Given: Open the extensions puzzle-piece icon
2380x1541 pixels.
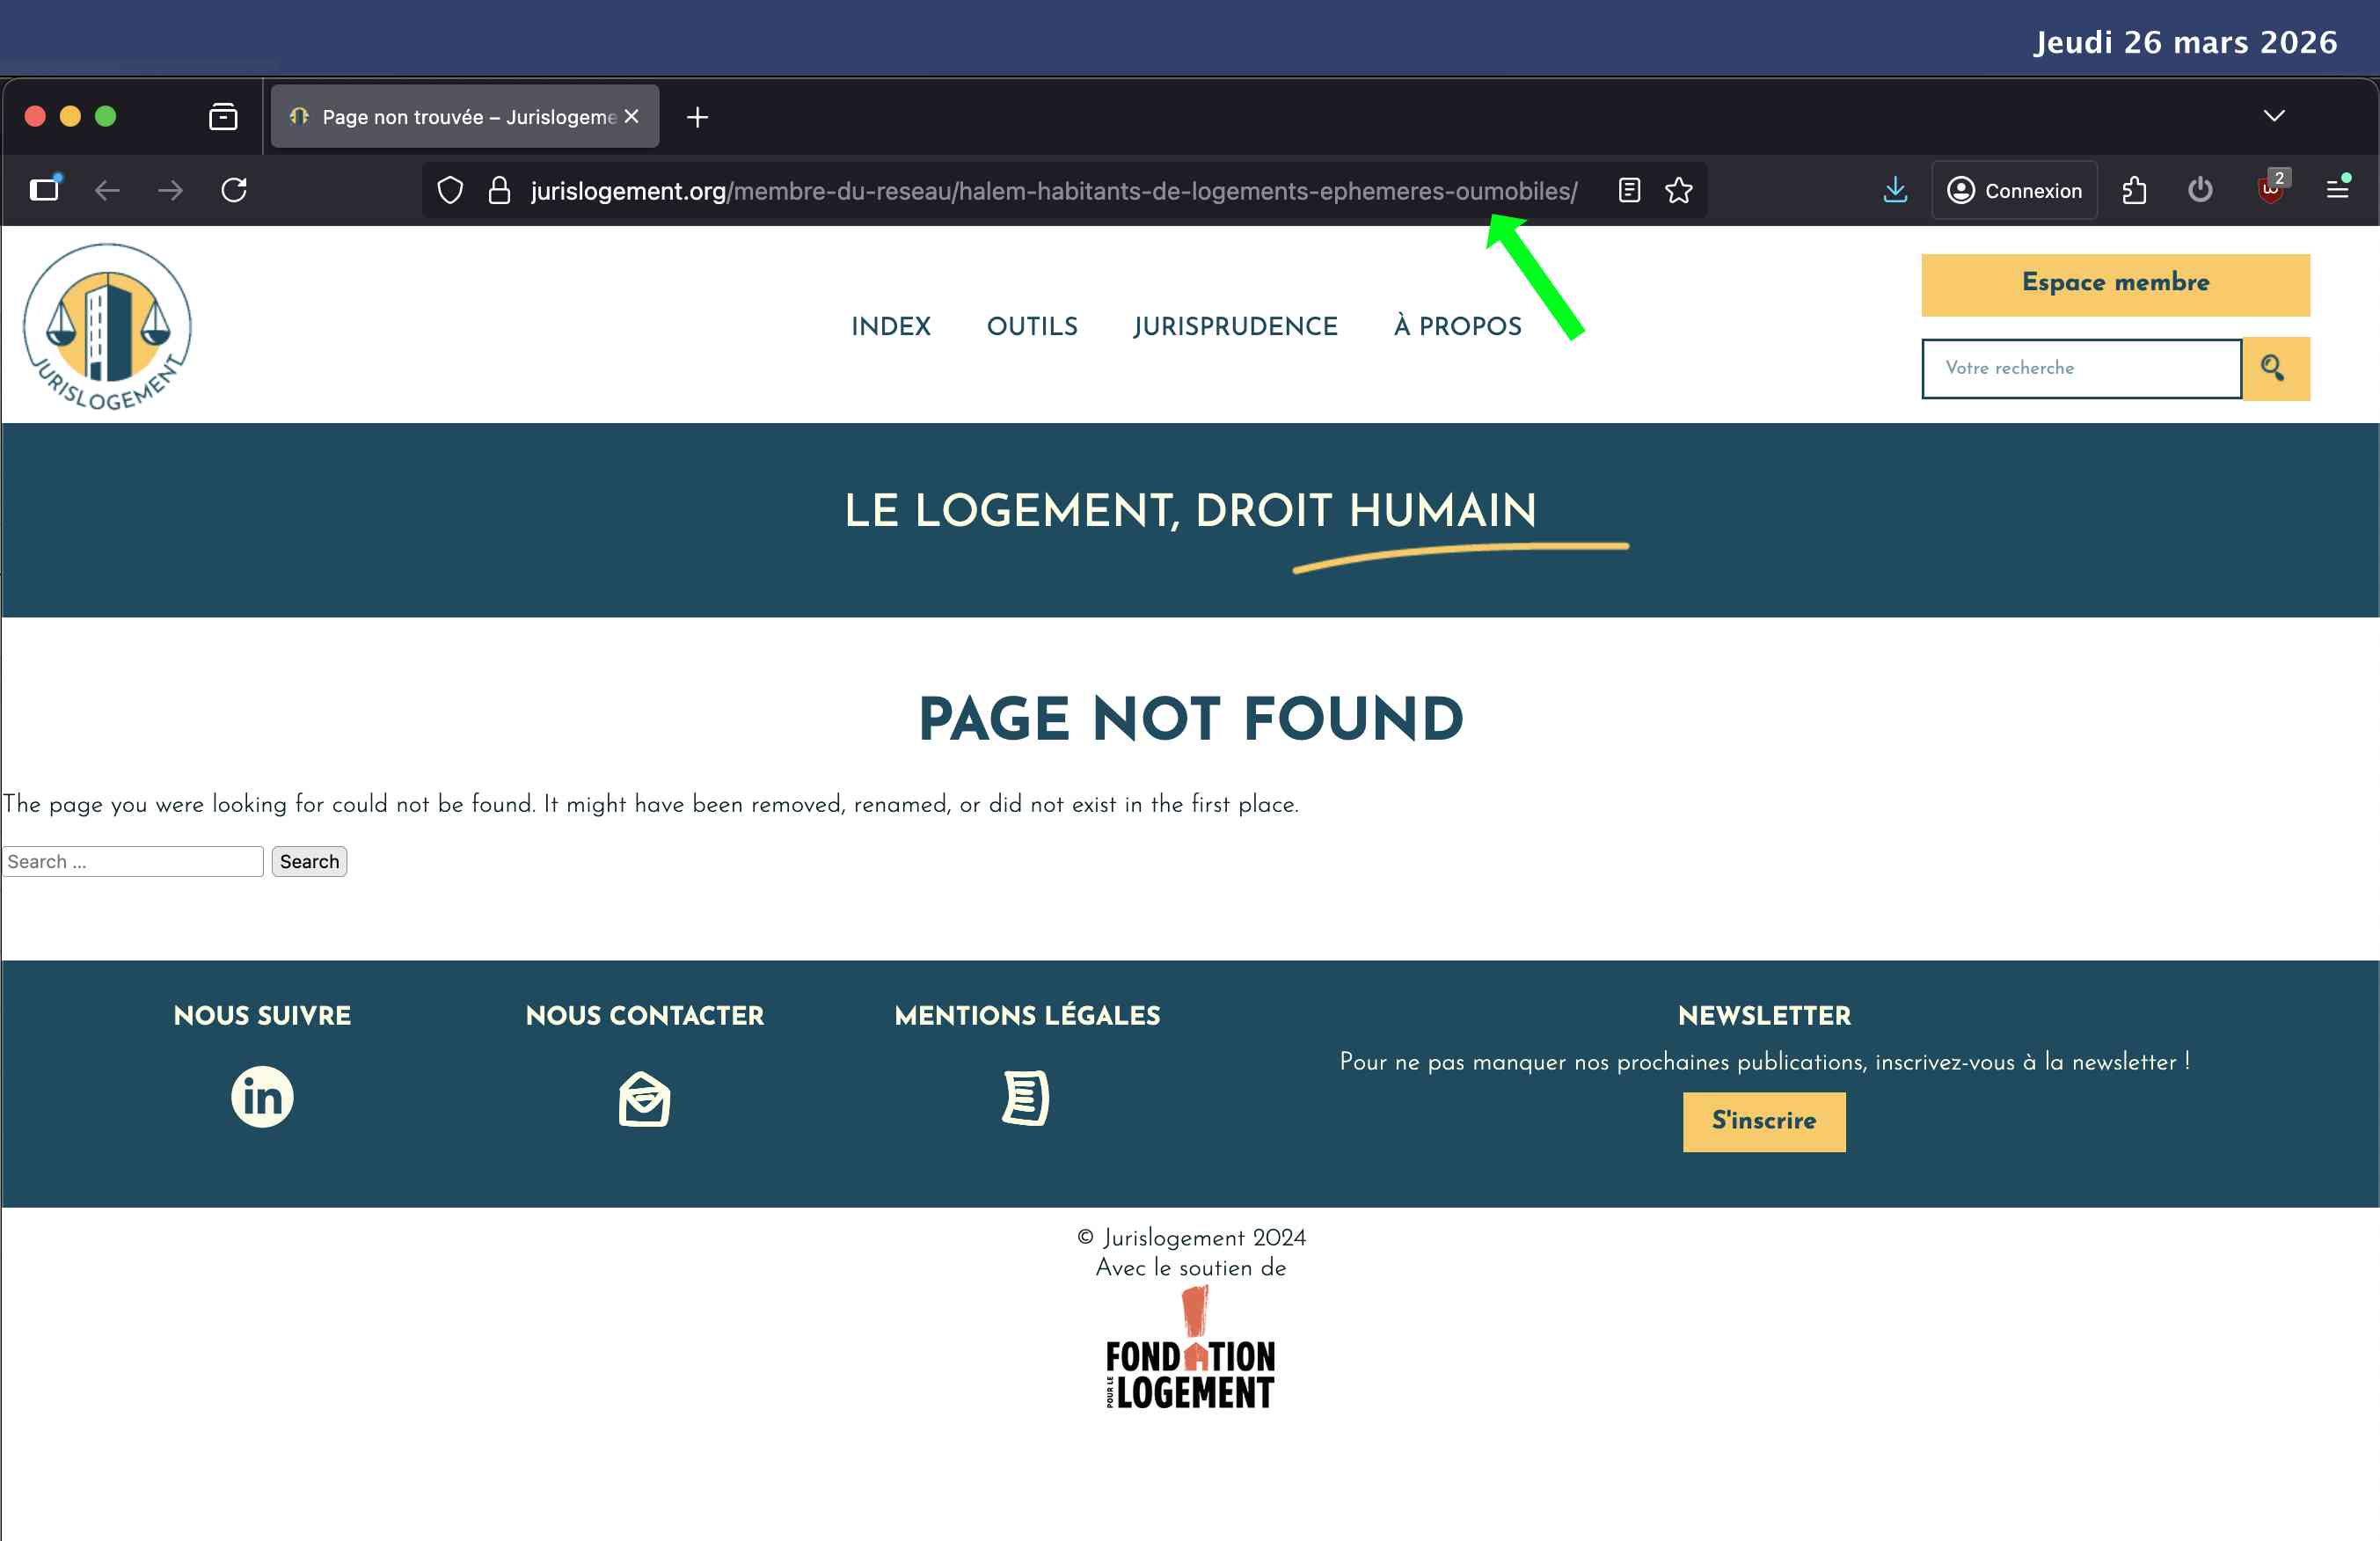Looking at the screenshot, I should coord(2135,190).
